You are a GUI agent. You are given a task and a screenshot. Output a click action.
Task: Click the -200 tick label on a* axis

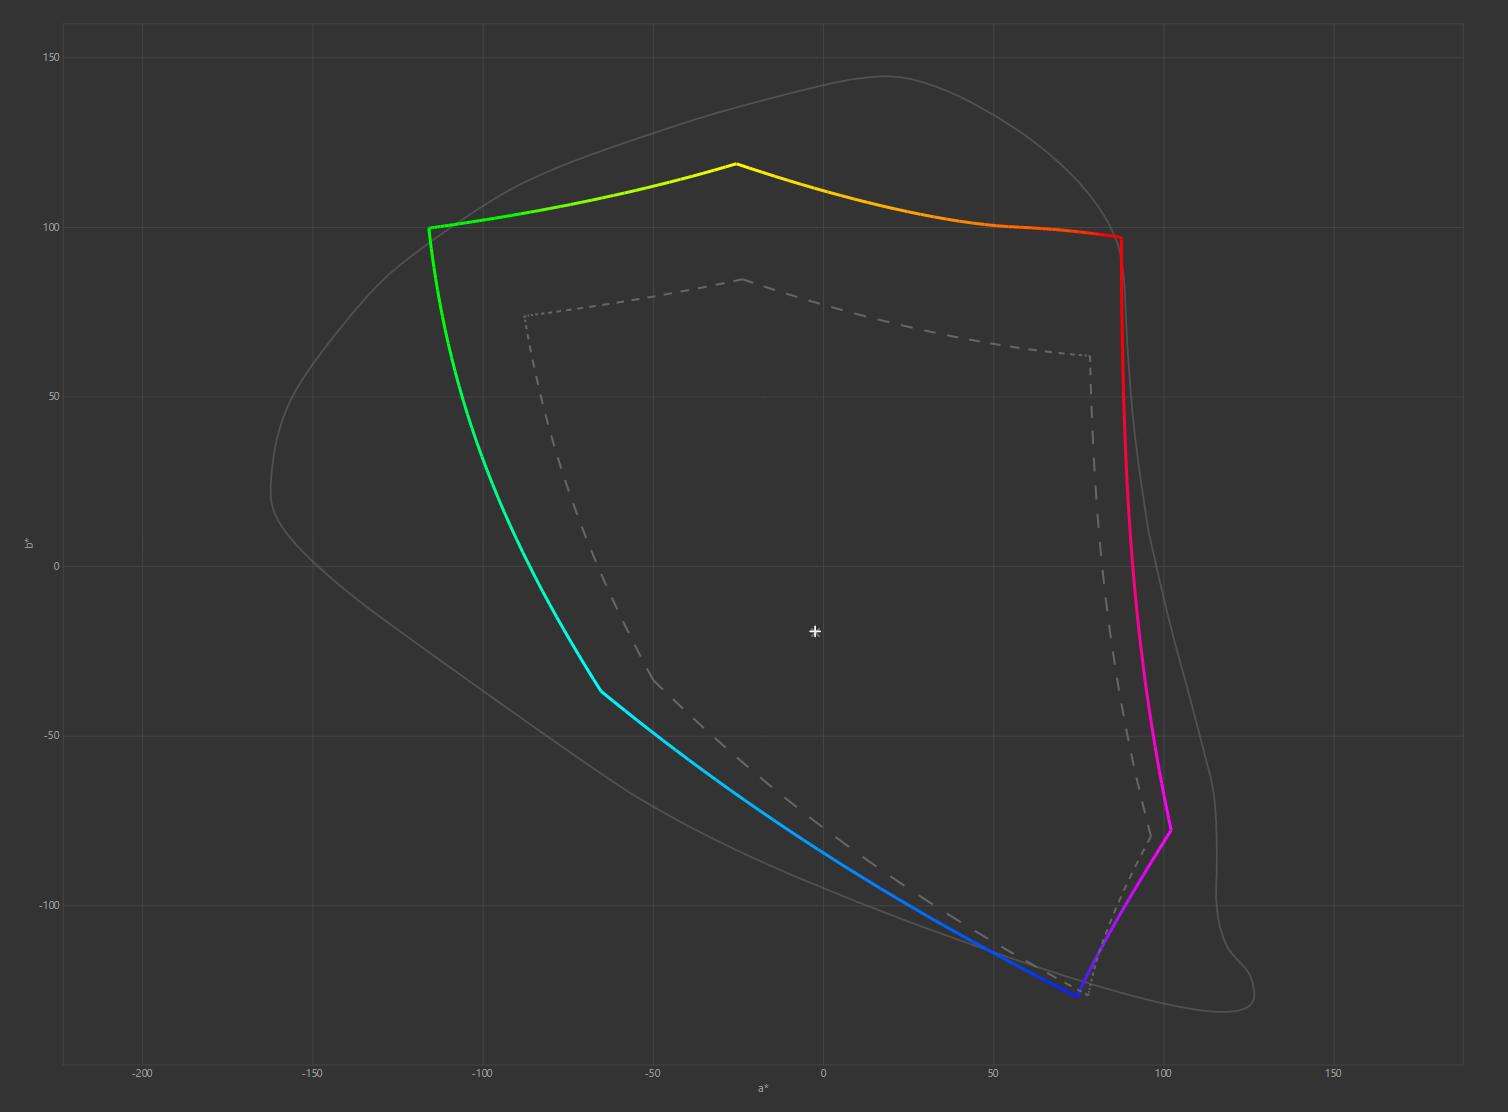click(x=142, y=1073)
